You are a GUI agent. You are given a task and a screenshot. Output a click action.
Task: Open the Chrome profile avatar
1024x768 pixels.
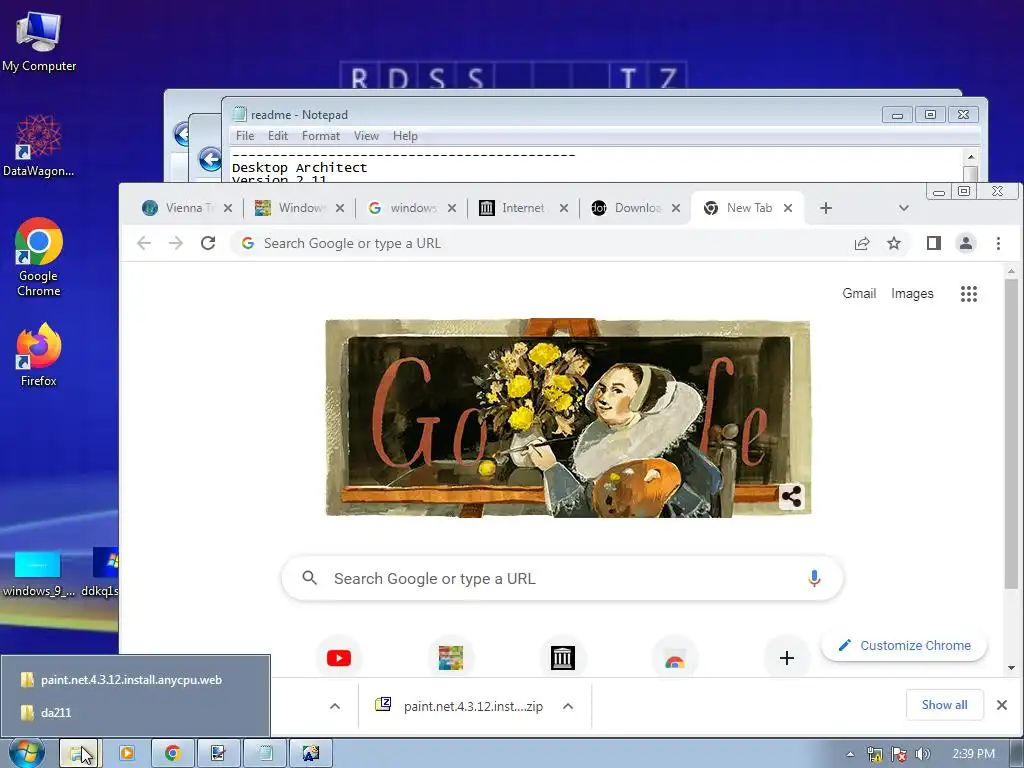pos(966,243)
